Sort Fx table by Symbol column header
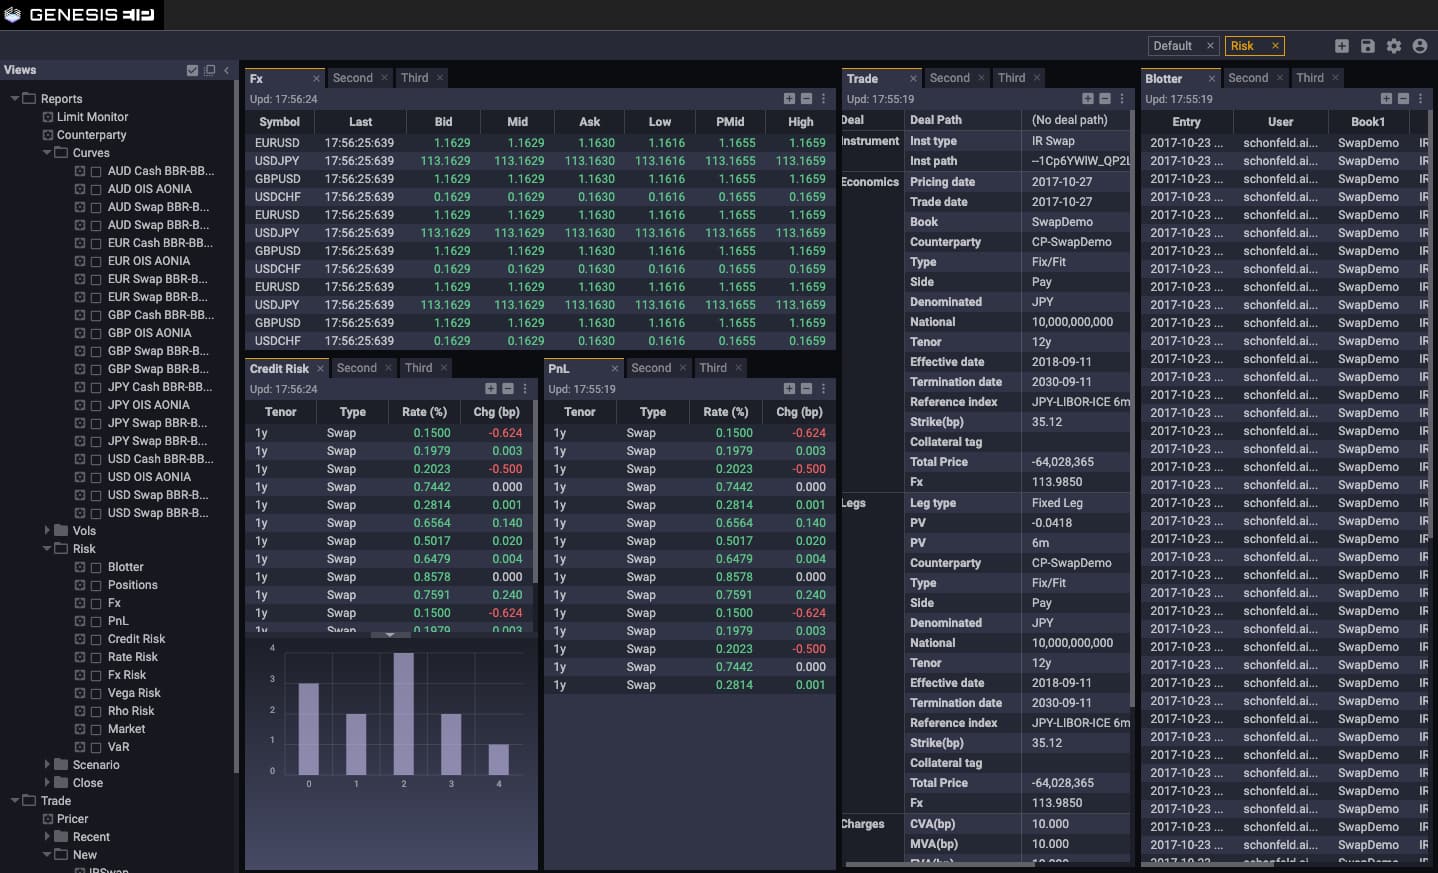1438x873 pixels. click(x=280, y=122)
